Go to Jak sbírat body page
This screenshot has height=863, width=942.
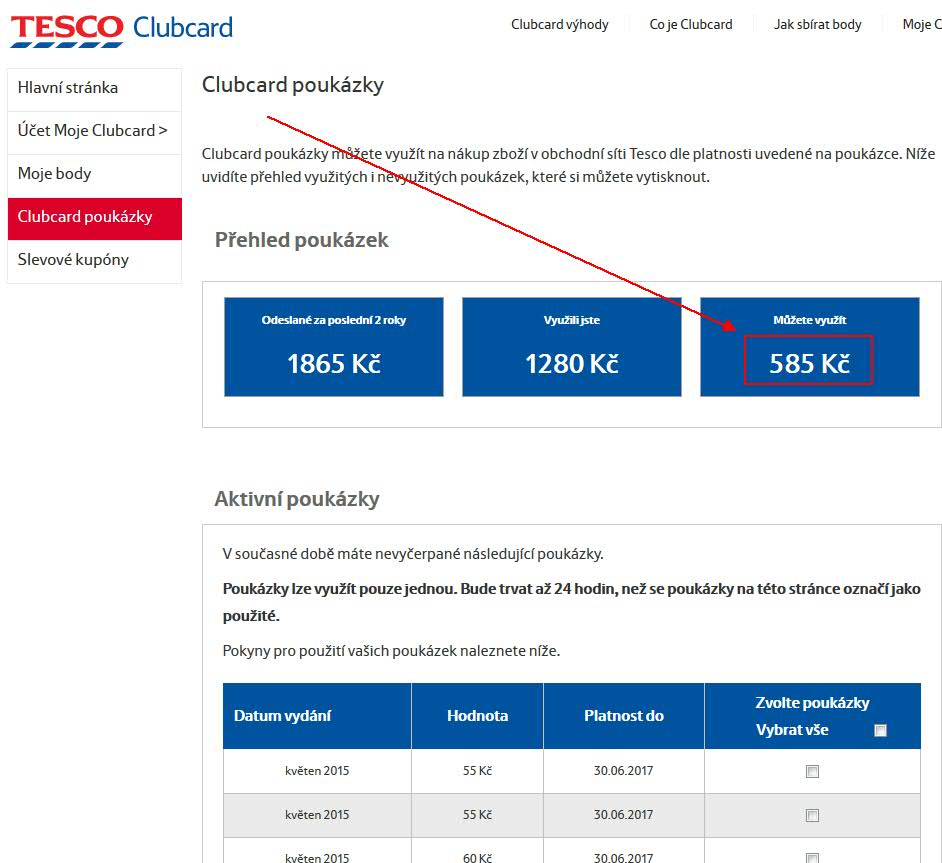pos(817,25)
